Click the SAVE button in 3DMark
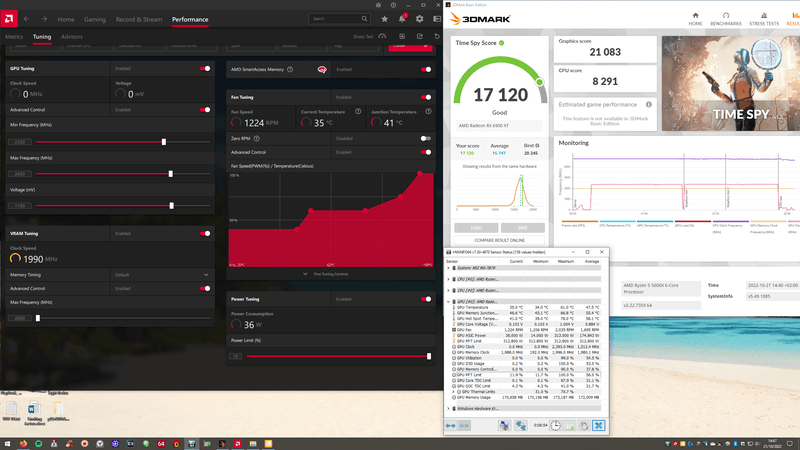 click(522, 228)
